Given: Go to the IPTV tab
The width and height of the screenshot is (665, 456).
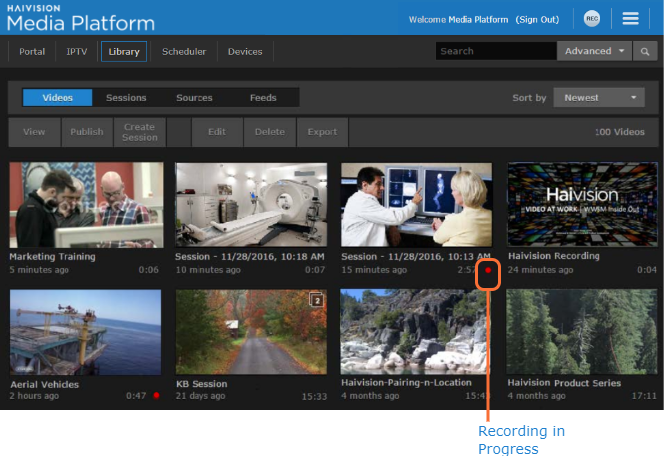Looking at the screenshot, I should click(x=77, y=51).
